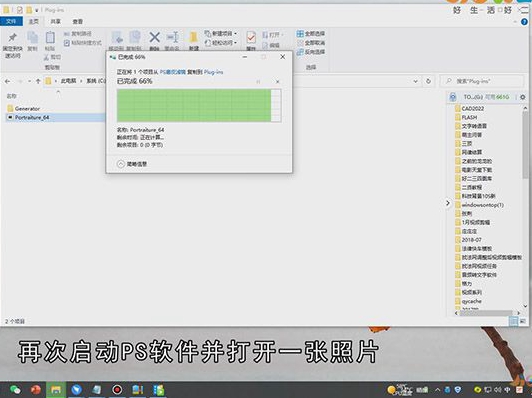Click the Copy icon in the ribbon
Screen dimensions: 532x398
click(33, 38)
